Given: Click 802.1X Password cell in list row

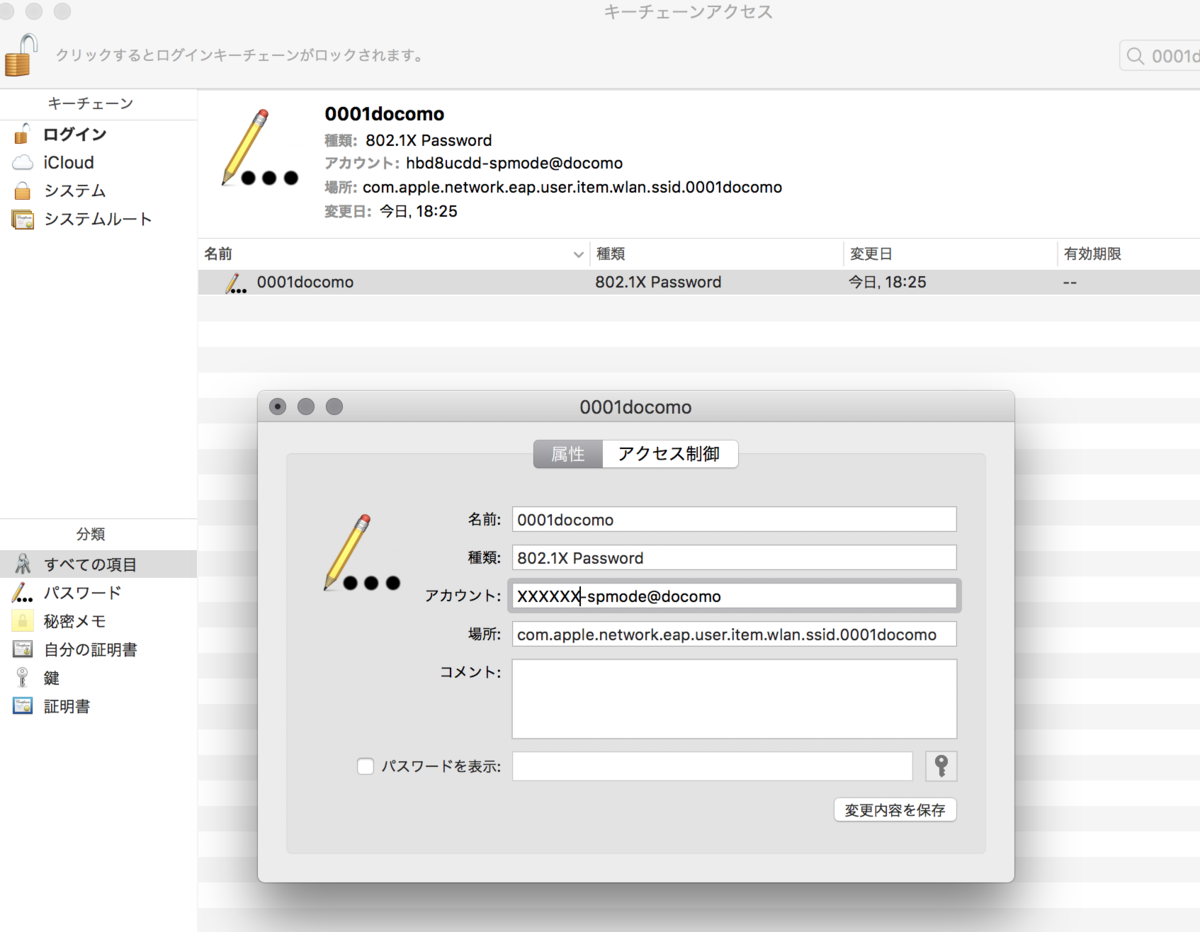Looking at the screenshot, I should [658, 282].
